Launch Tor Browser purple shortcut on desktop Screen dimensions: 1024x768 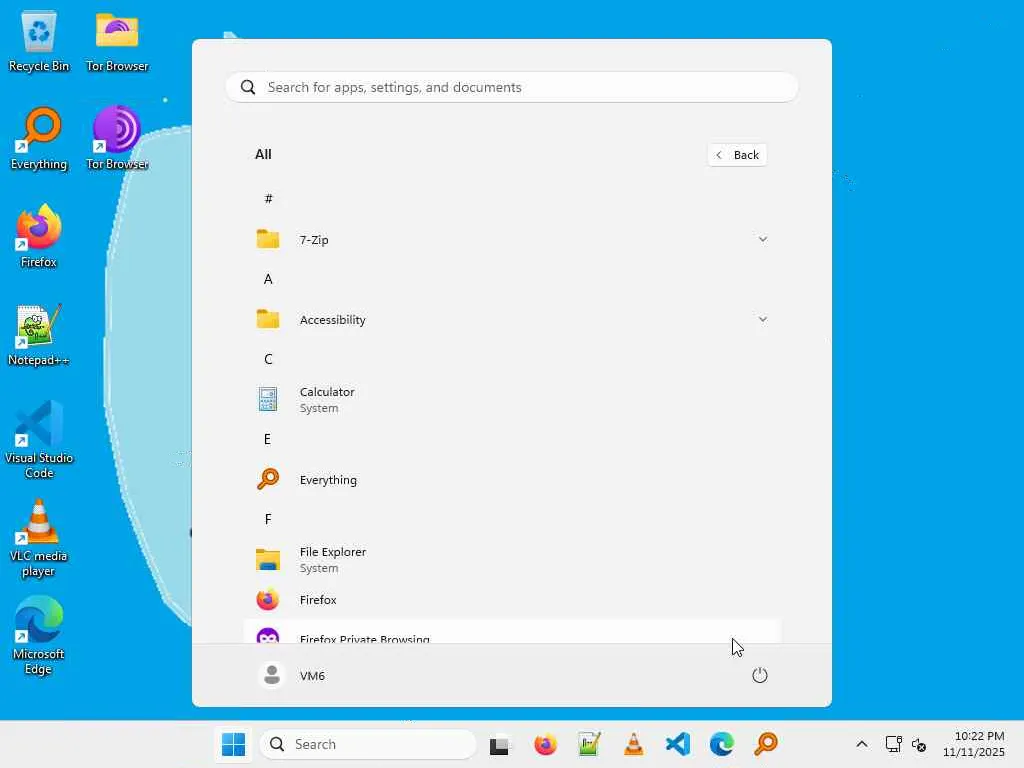pos(117,139)
